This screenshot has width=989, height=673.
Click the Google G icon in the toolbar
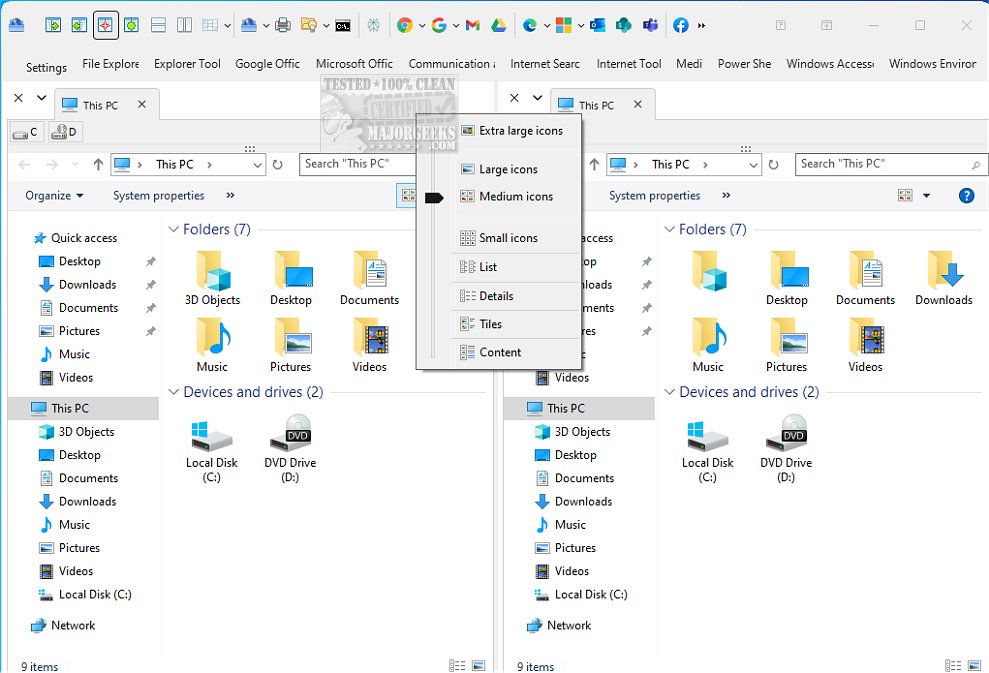(x=439, y=25)
